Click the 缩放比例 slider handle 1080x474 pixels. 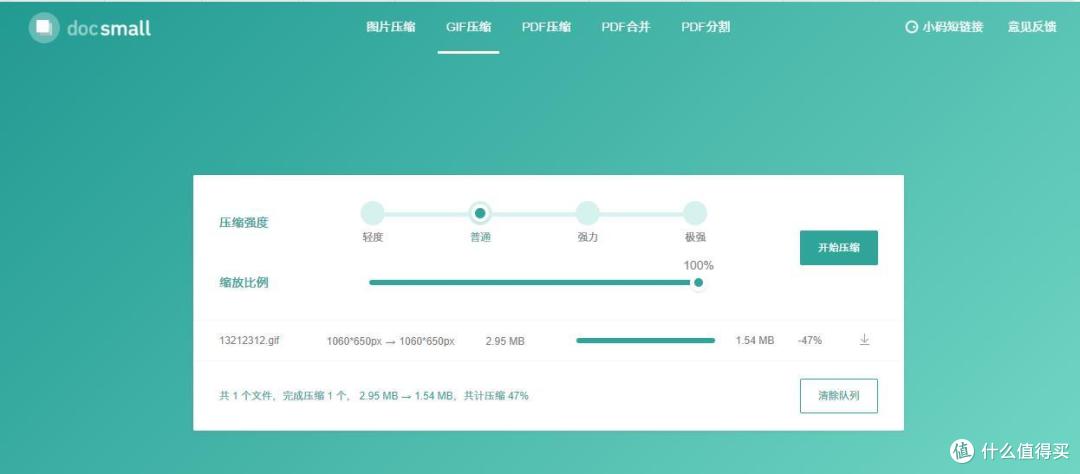tap(698, 282)
